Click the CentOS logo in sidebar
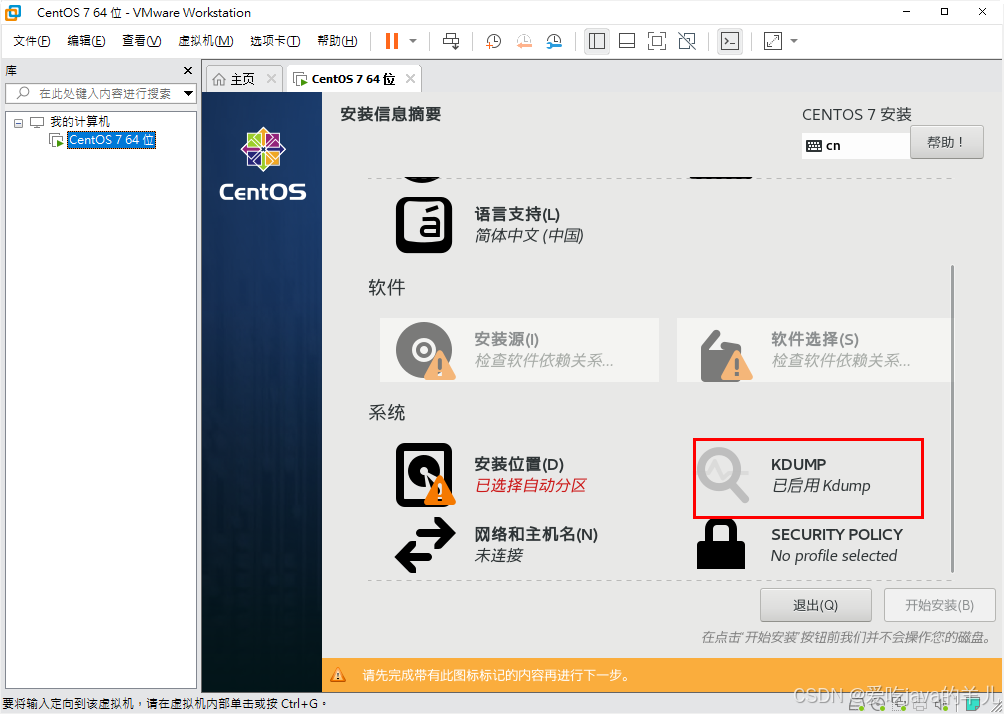This screenshot has height=714, width=1004. (x=263, y=164)
